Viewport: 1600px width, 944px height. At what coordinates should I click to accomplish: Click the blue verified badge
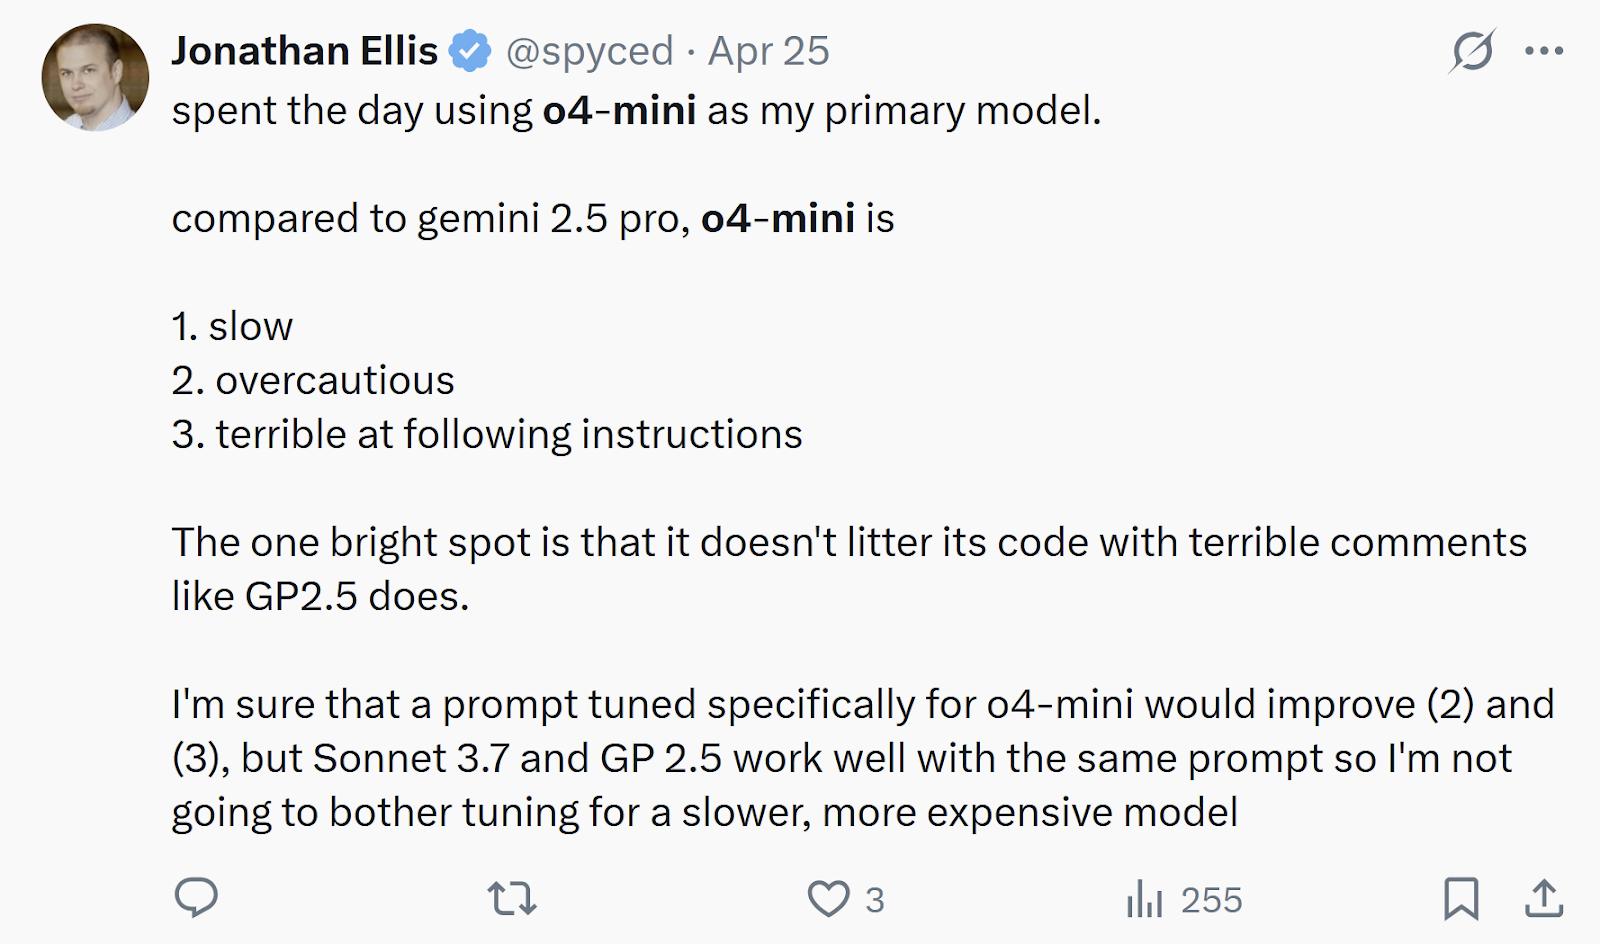(469, 51)
